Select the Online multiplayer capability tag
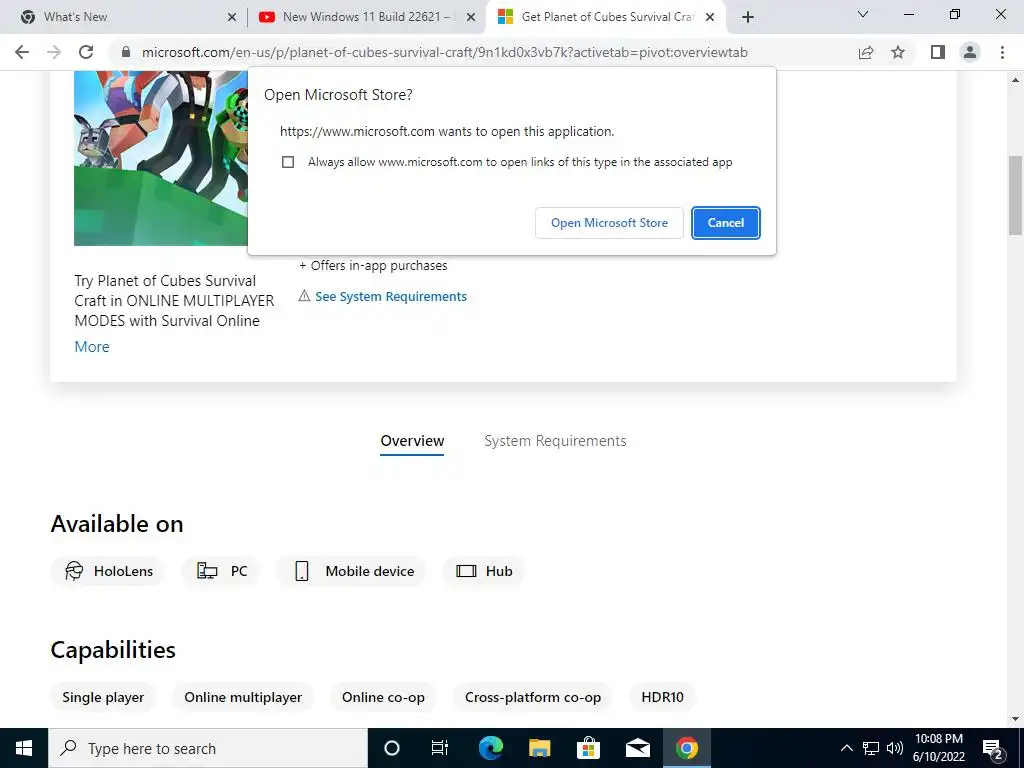1024x768 pixels. pos(243,697)
